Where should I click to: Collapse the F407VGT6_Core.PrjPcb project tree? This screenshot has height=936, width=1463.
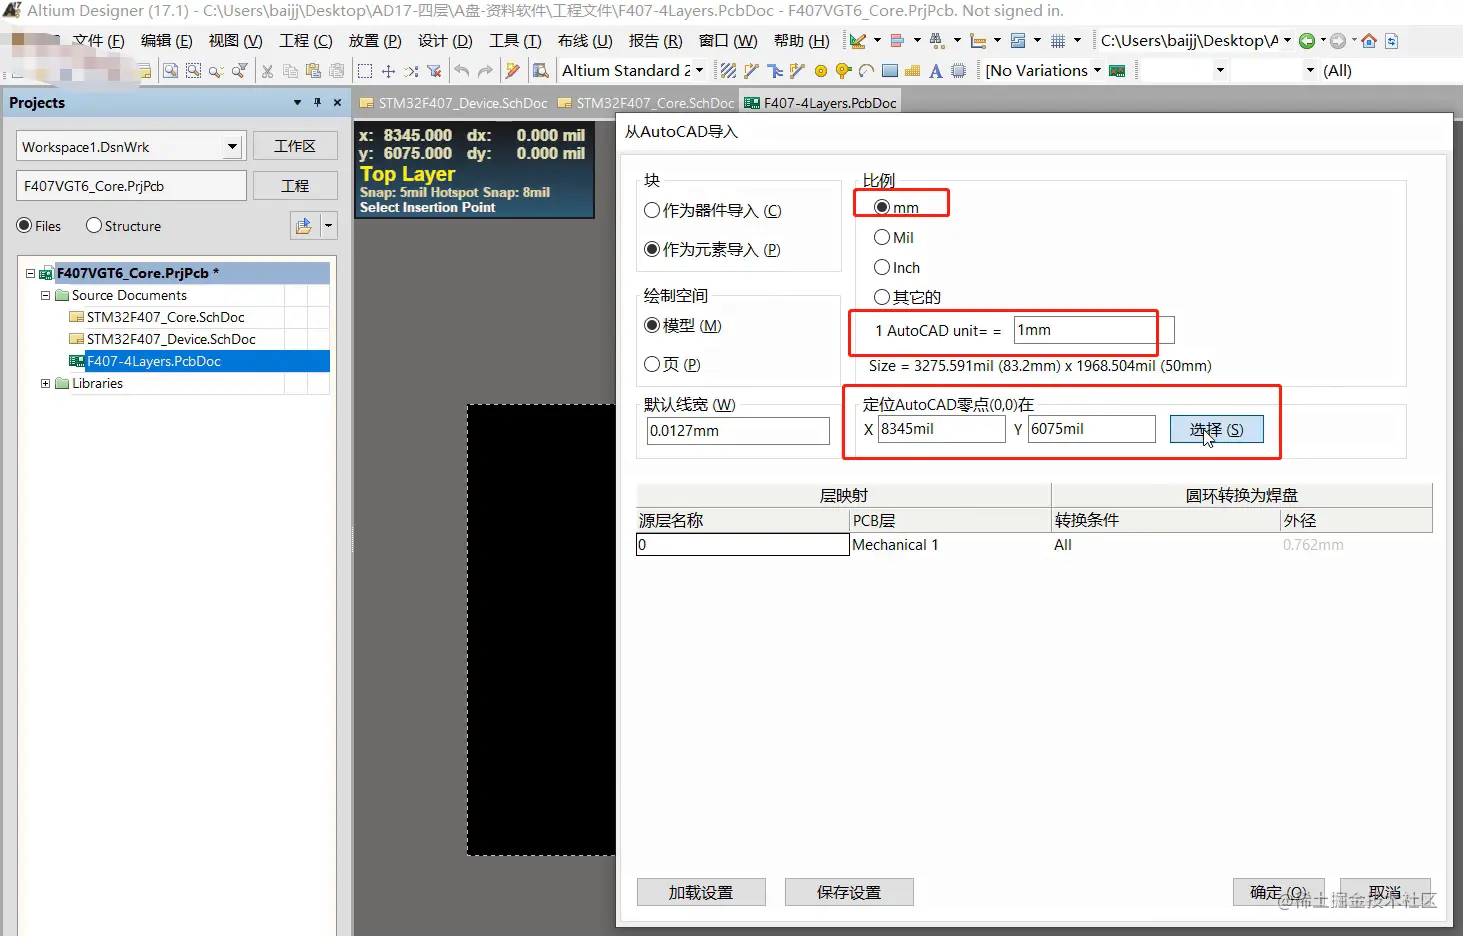pos(30,273)
